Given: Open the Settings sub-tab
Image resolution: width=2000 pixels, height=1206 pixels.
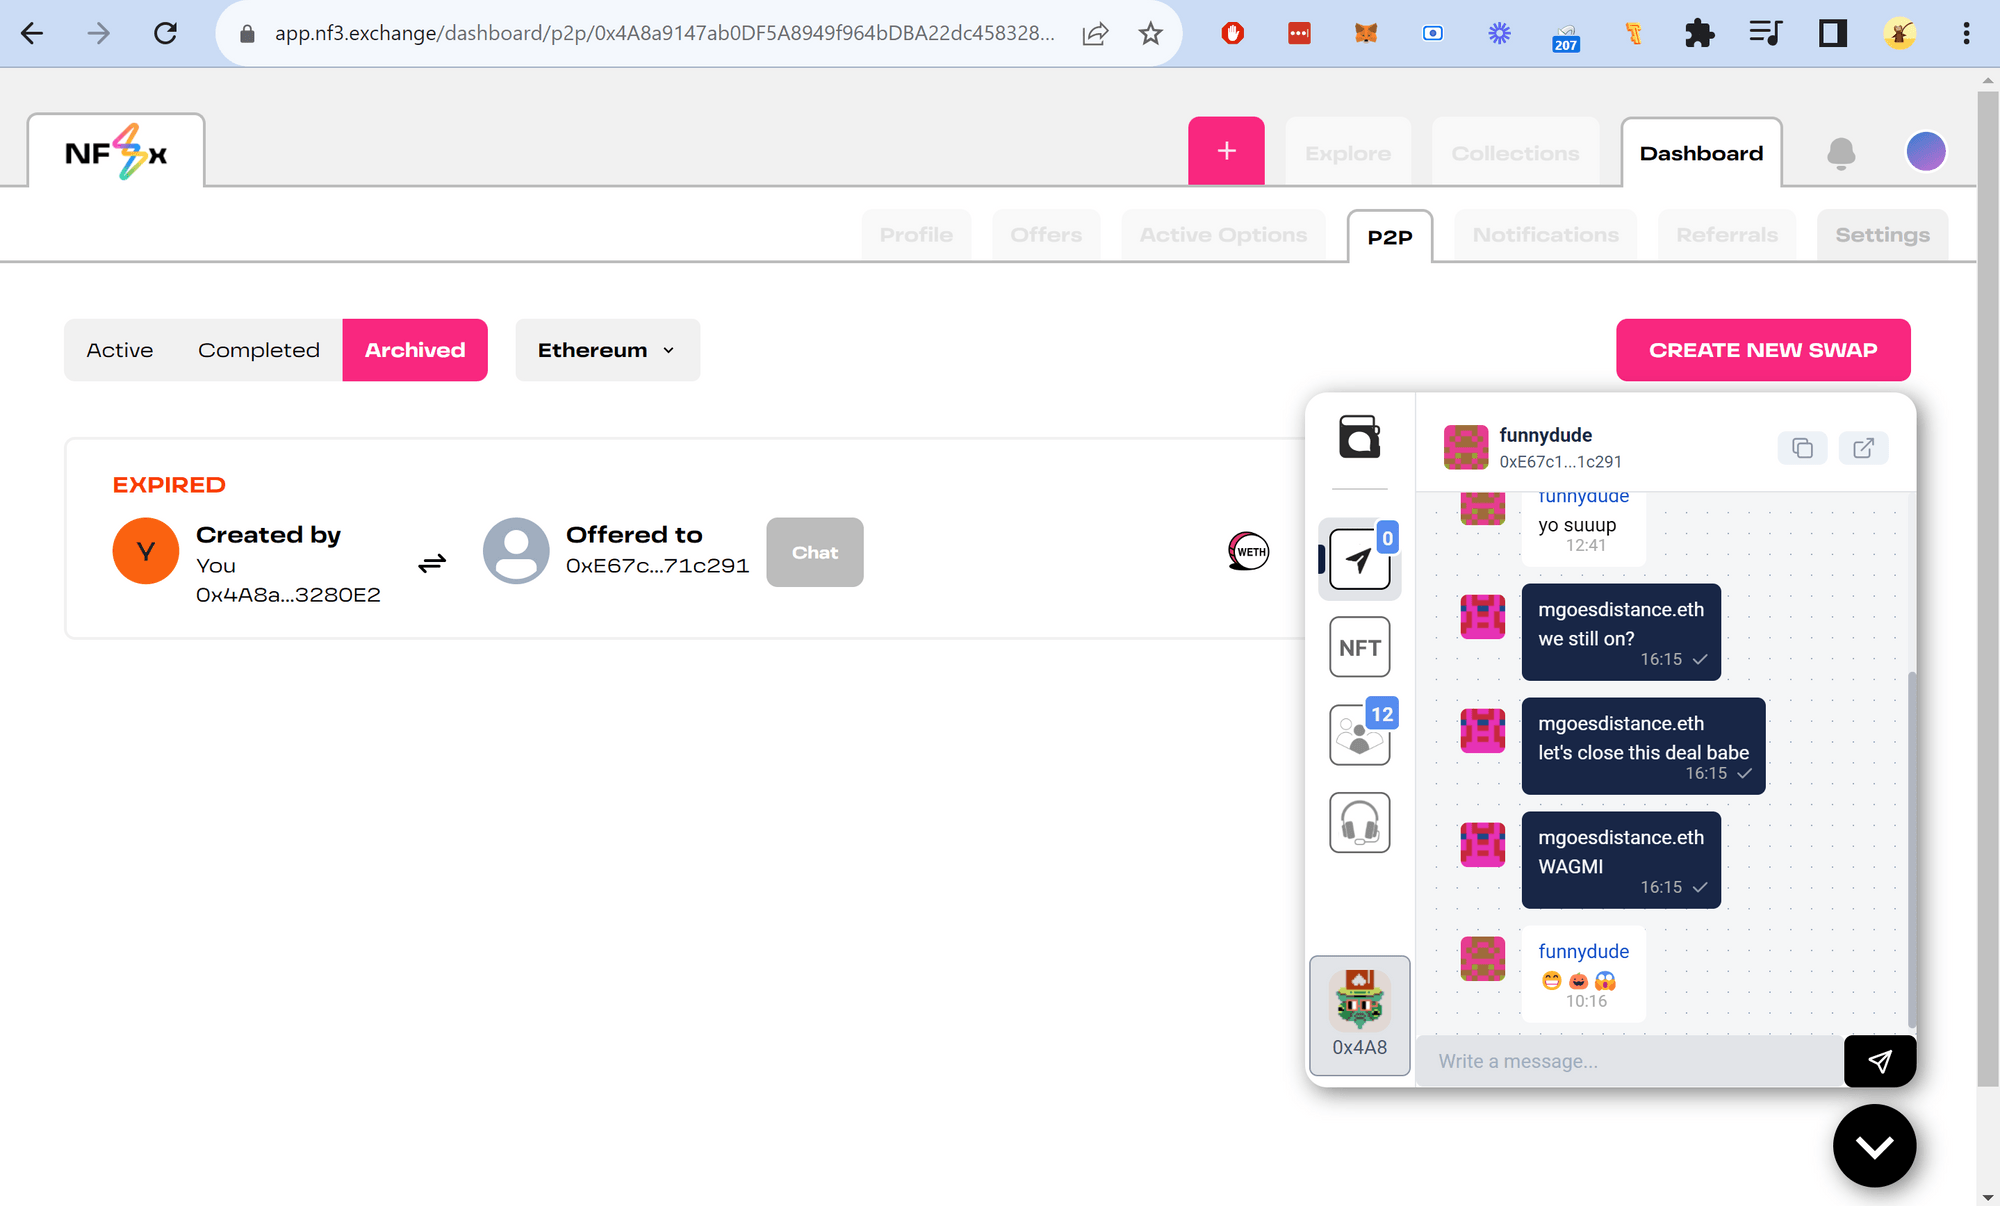Looking at the screenshot, I should [x=1882, y=235].
